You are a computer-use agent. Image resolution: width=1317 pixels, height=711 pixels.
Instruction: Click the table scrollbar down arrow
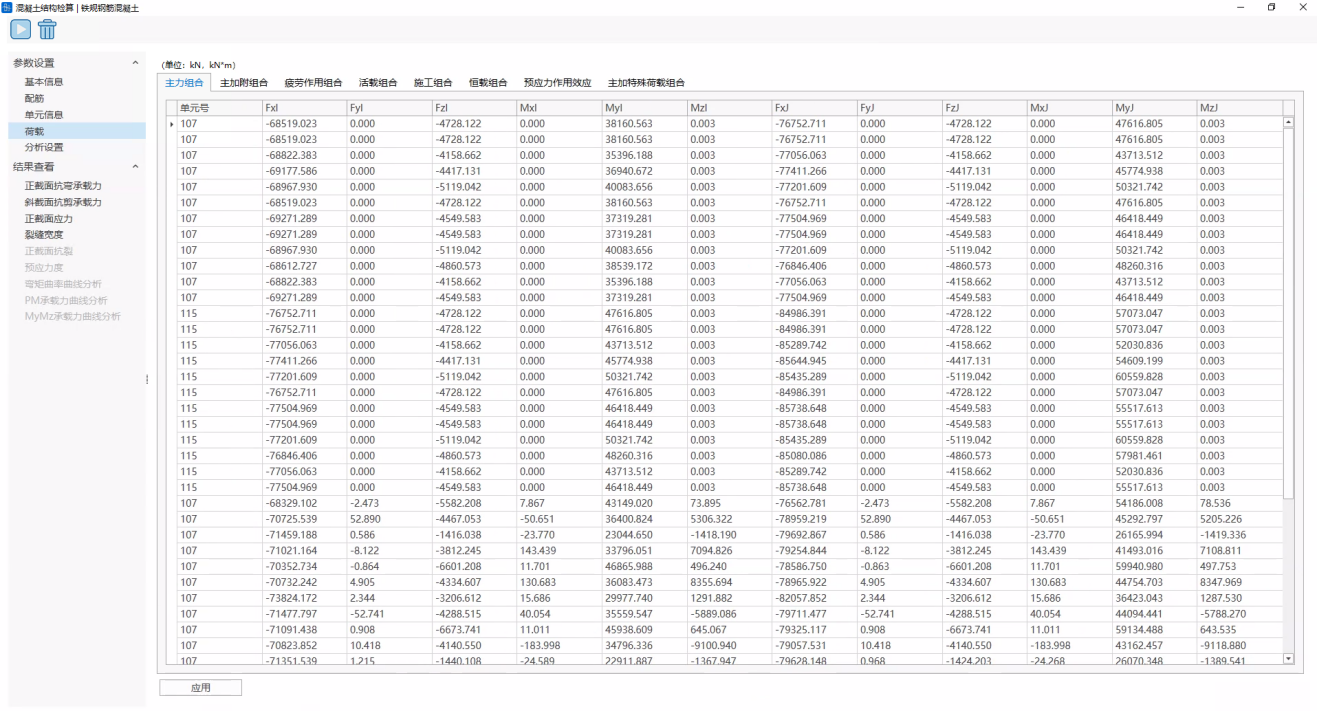coord(1288,659)
